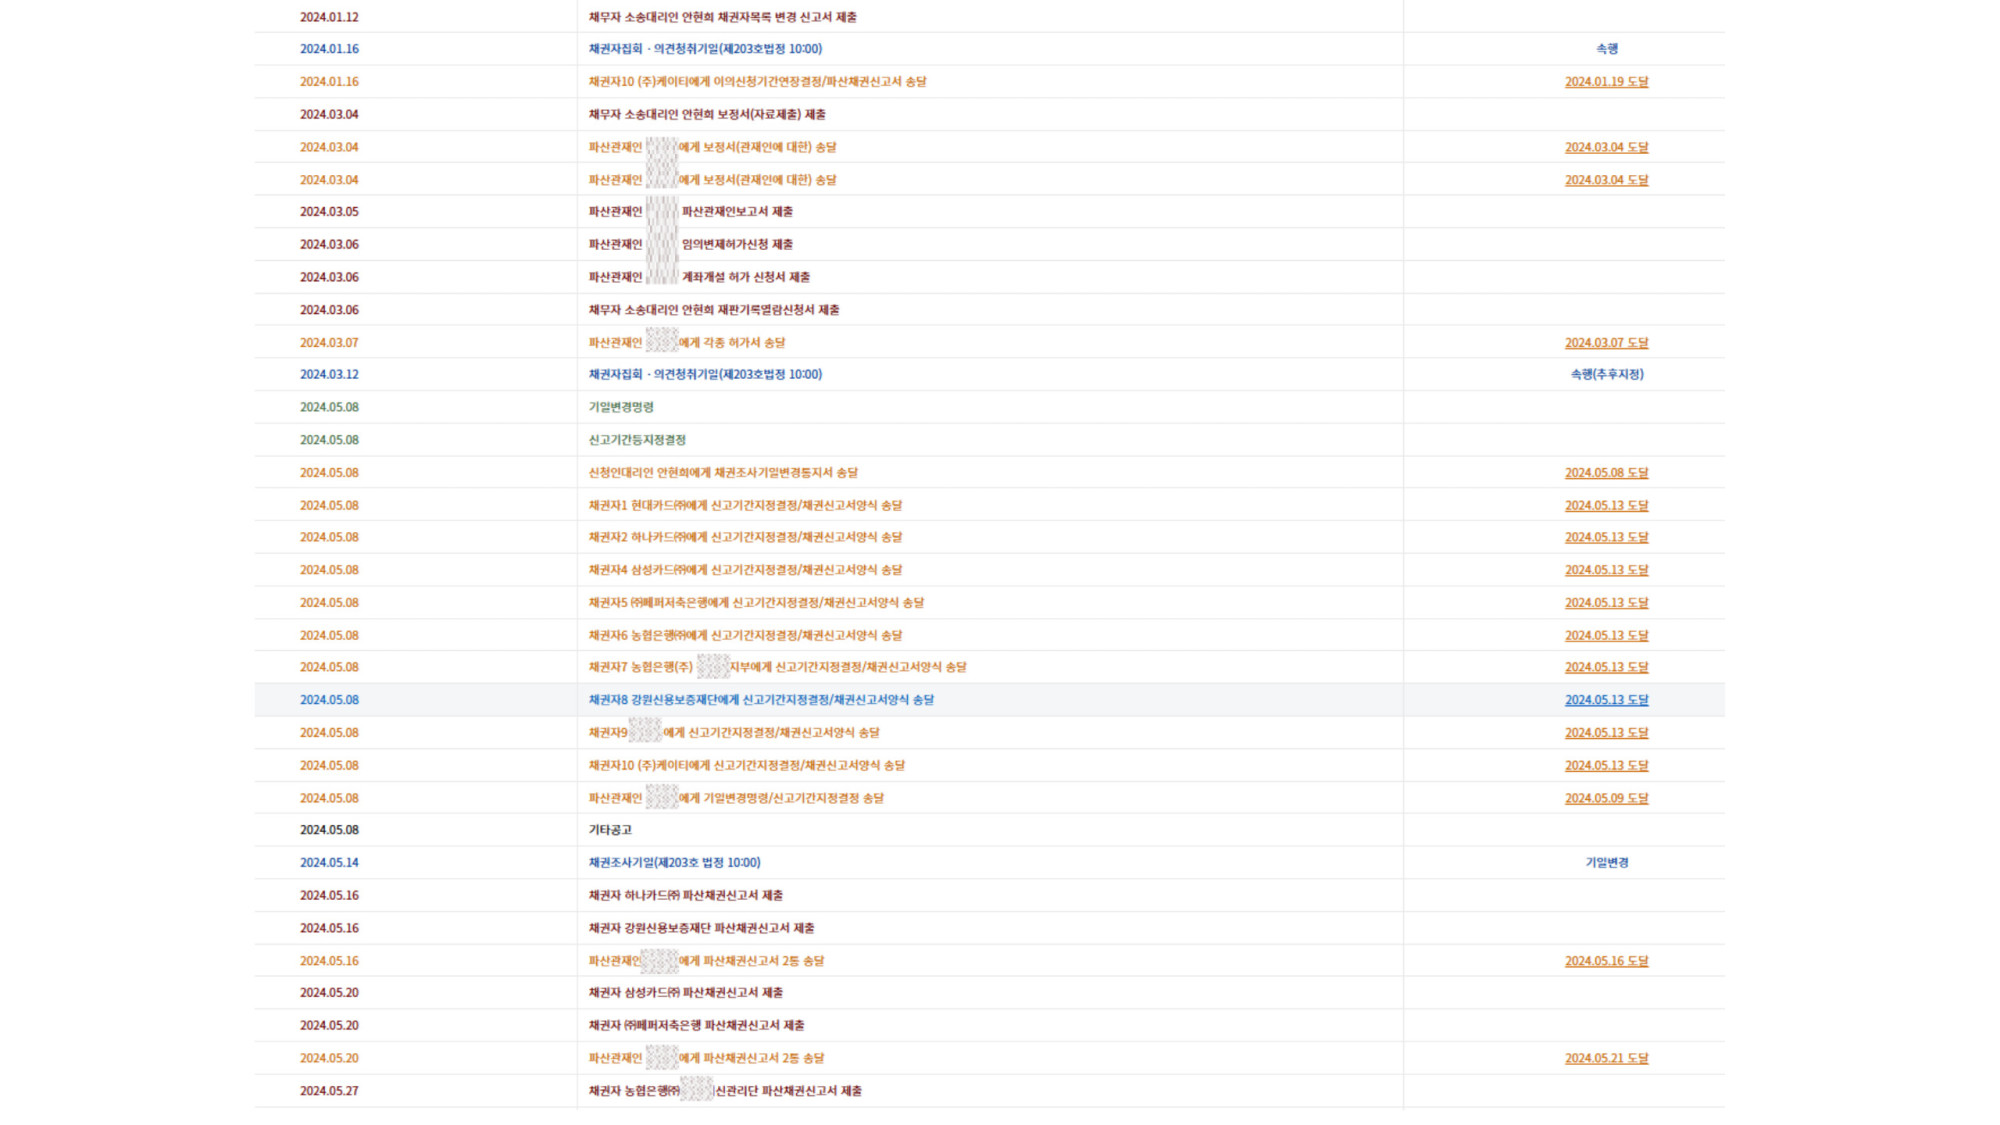Open 2024.05.13 도달 link in 채권자10 케이티 row
The width and height of the screenshot is (2000, 1125).
[x=1606, y=766]
